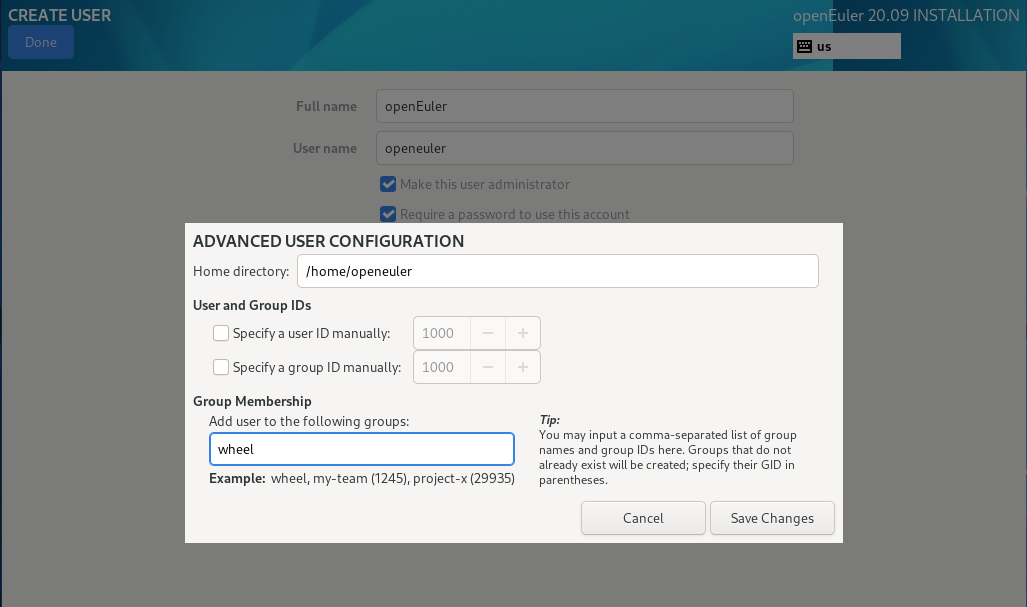Enable "Specify a user ID manually"
This screenshot has height=607, width=1027.
pos(221,333)
